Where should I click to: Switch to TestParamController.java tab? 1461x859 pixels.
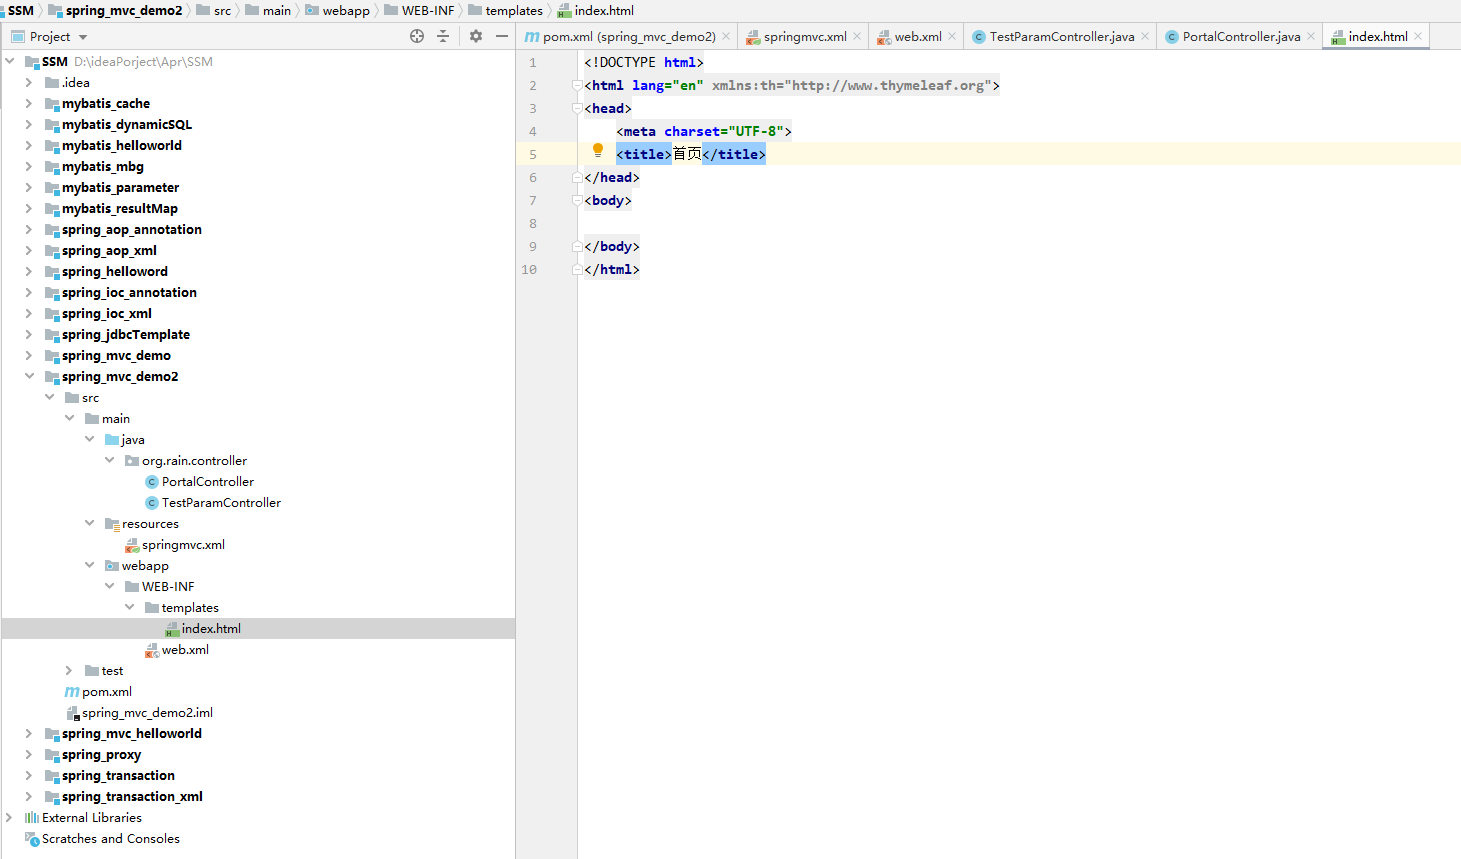click(x=1062, y=36)
